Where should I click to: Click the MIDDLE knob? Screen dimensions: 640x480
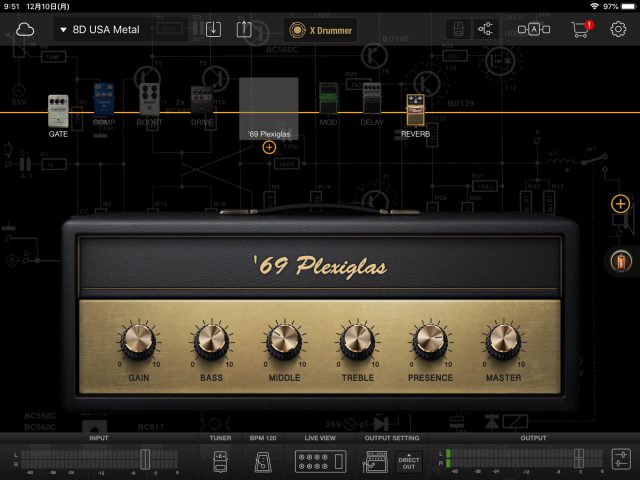284,340
